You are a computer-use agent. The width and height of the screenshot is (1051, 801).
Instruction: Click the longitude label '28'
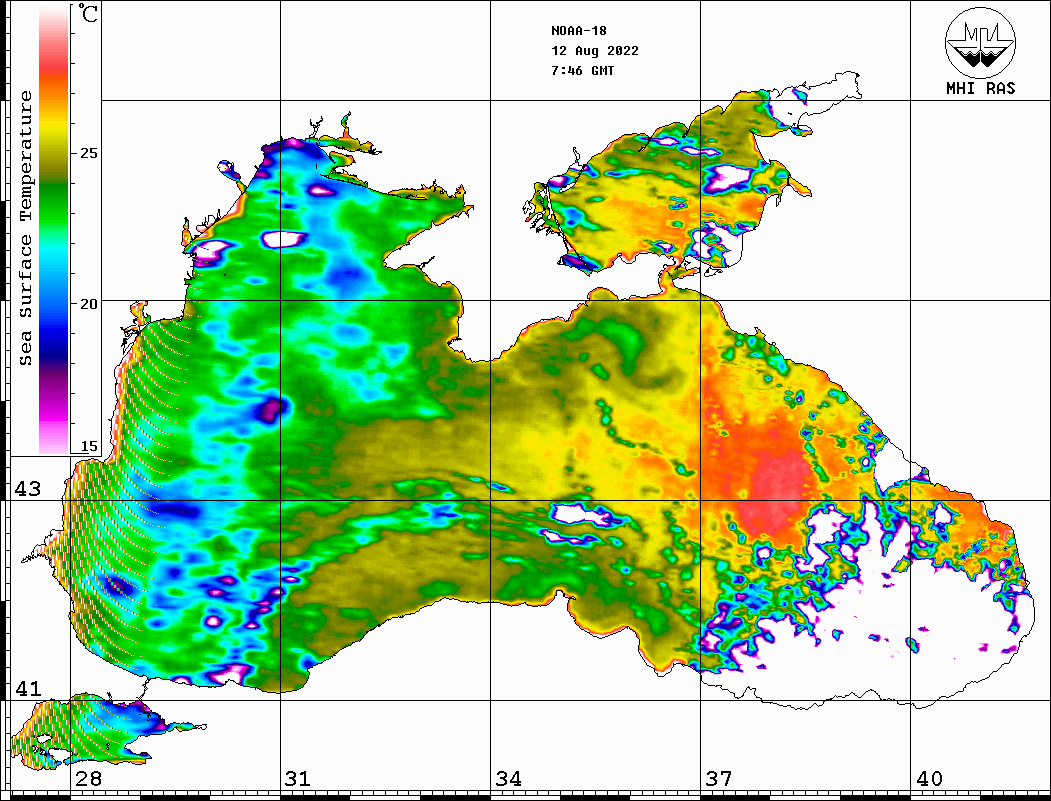[88, 778]
